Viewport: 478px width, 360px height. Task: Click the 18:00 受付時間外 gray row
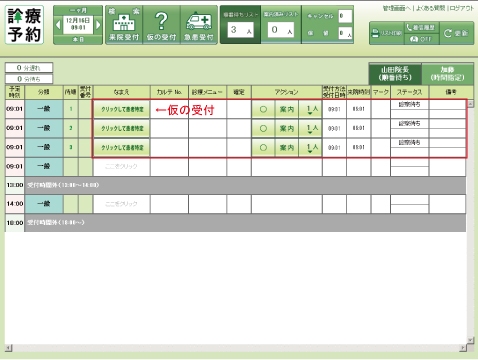tap(236, 222)
